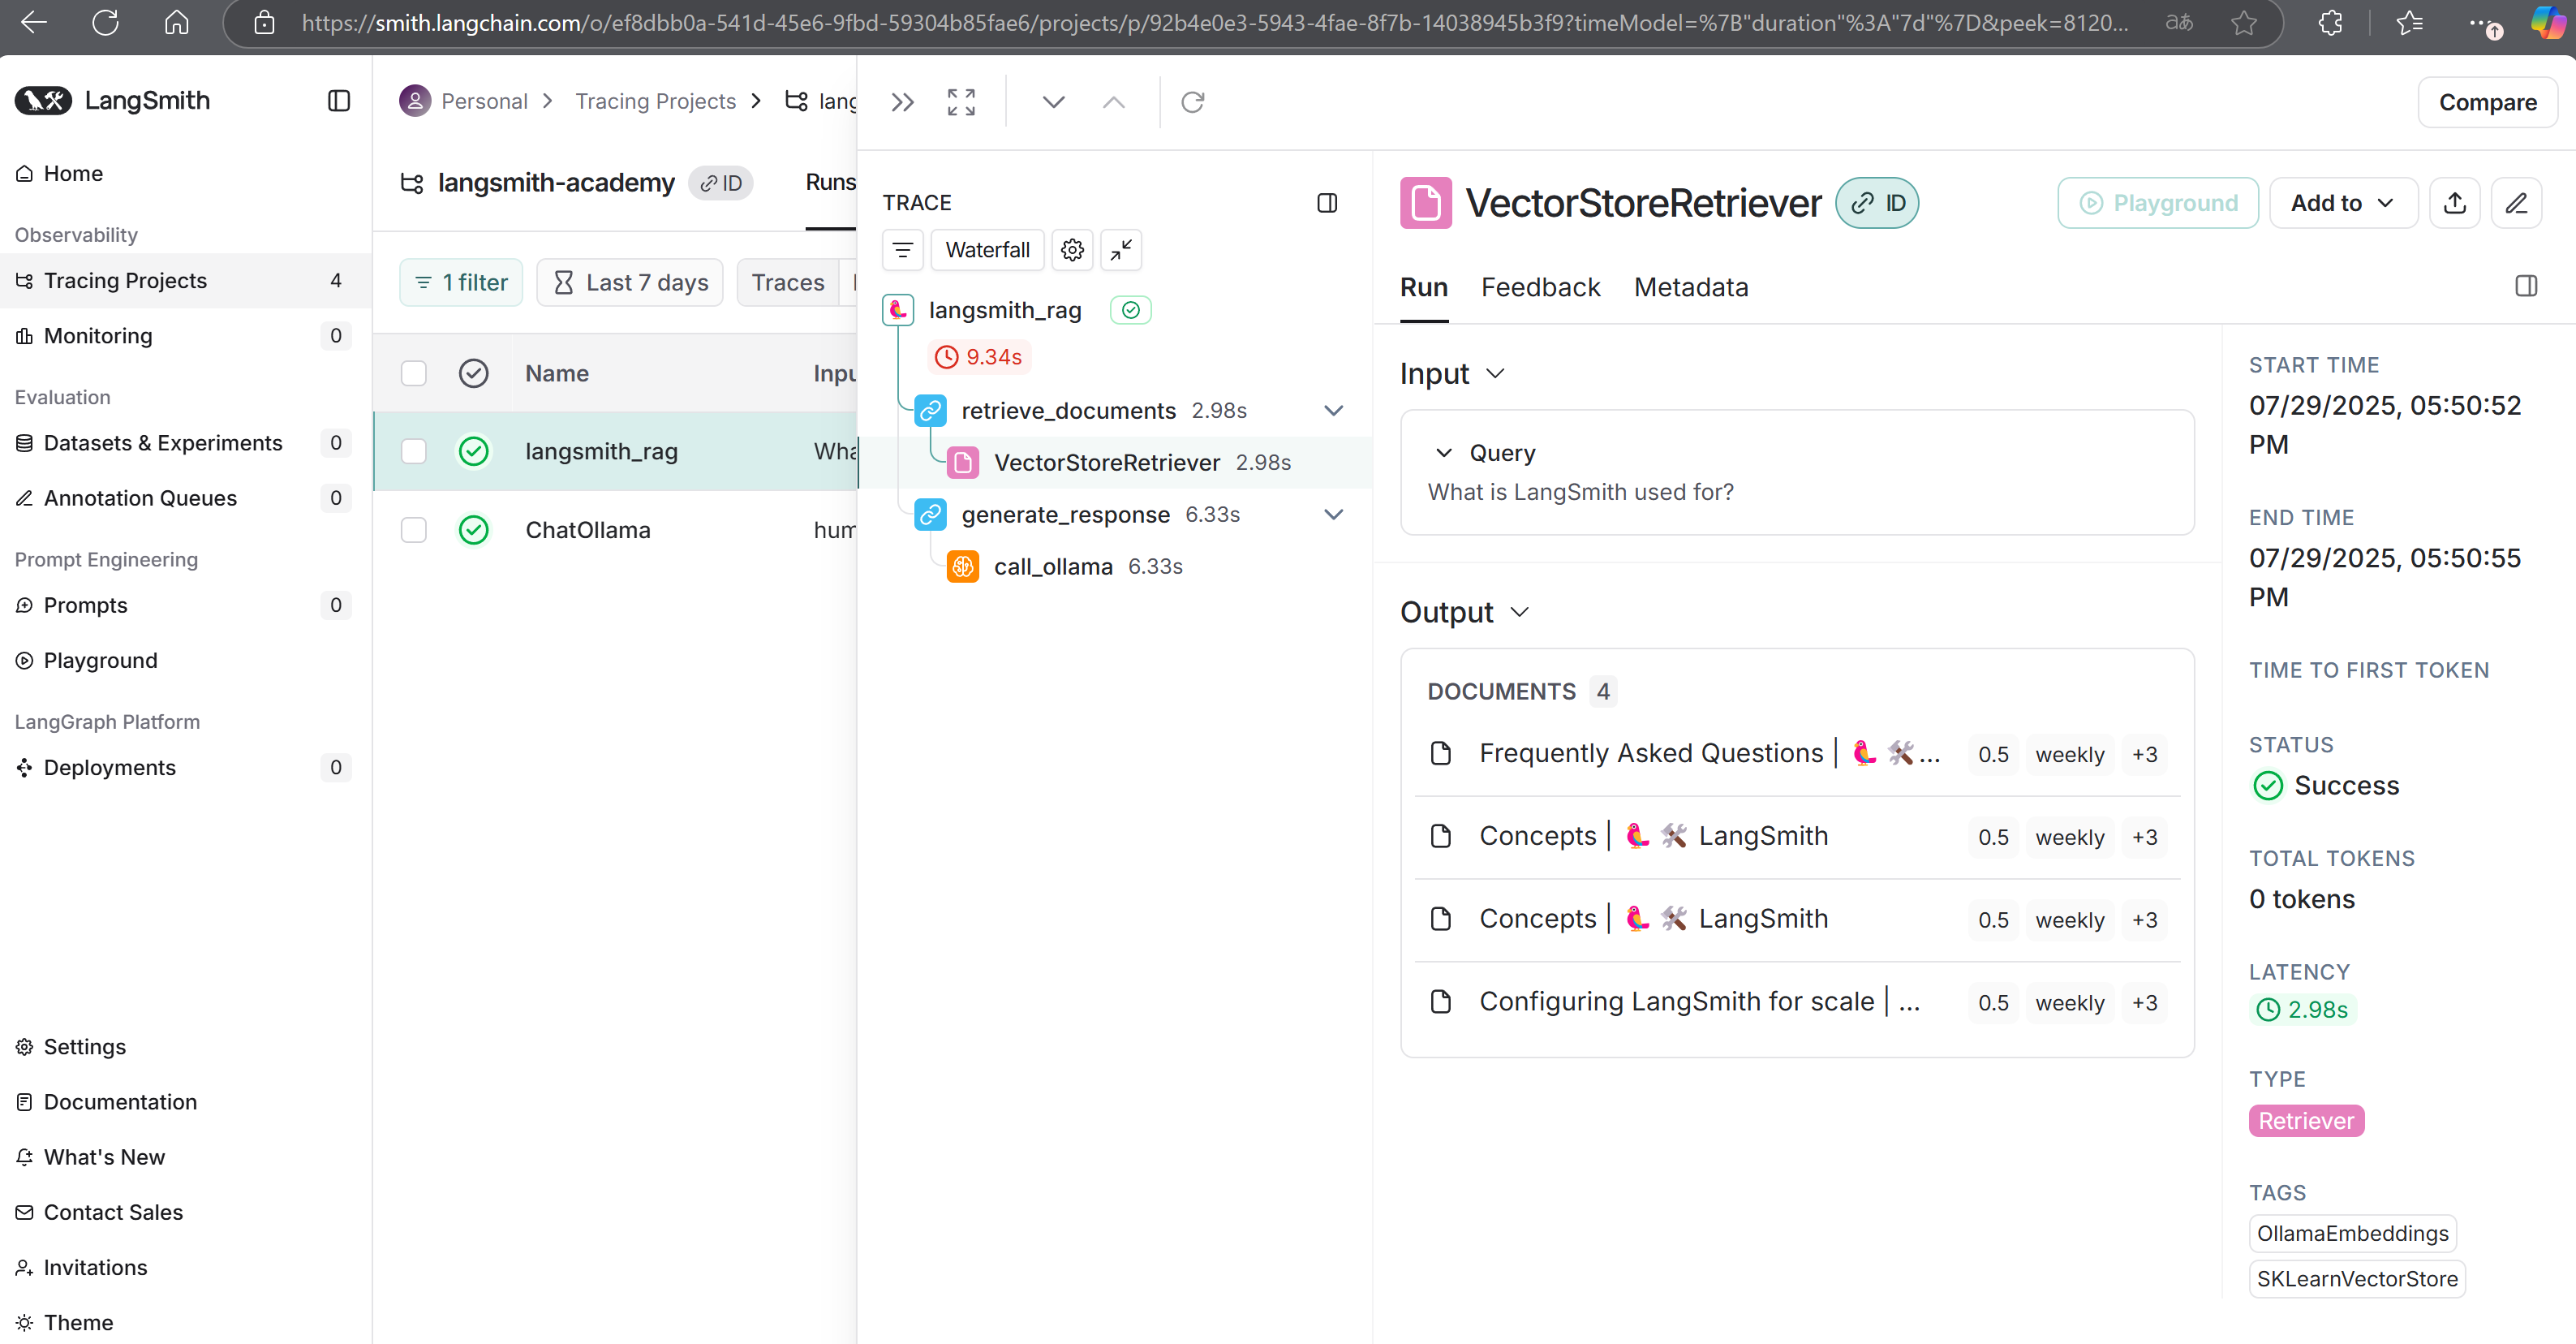Refresh the trace view
Viewport: 2576px width, 1344px height.
point(1193,102)
